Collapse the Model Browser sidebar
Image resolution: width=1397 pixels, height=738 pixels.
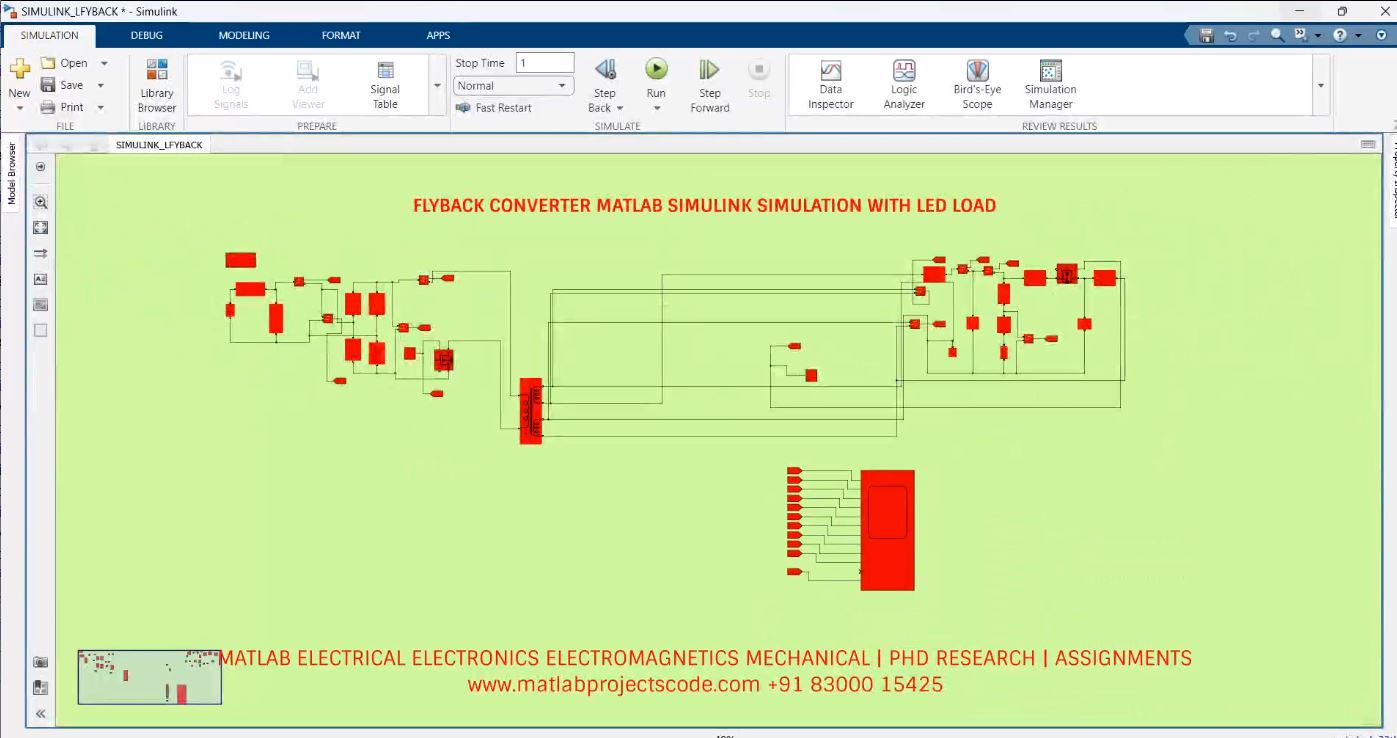click(x=40, y=713)
